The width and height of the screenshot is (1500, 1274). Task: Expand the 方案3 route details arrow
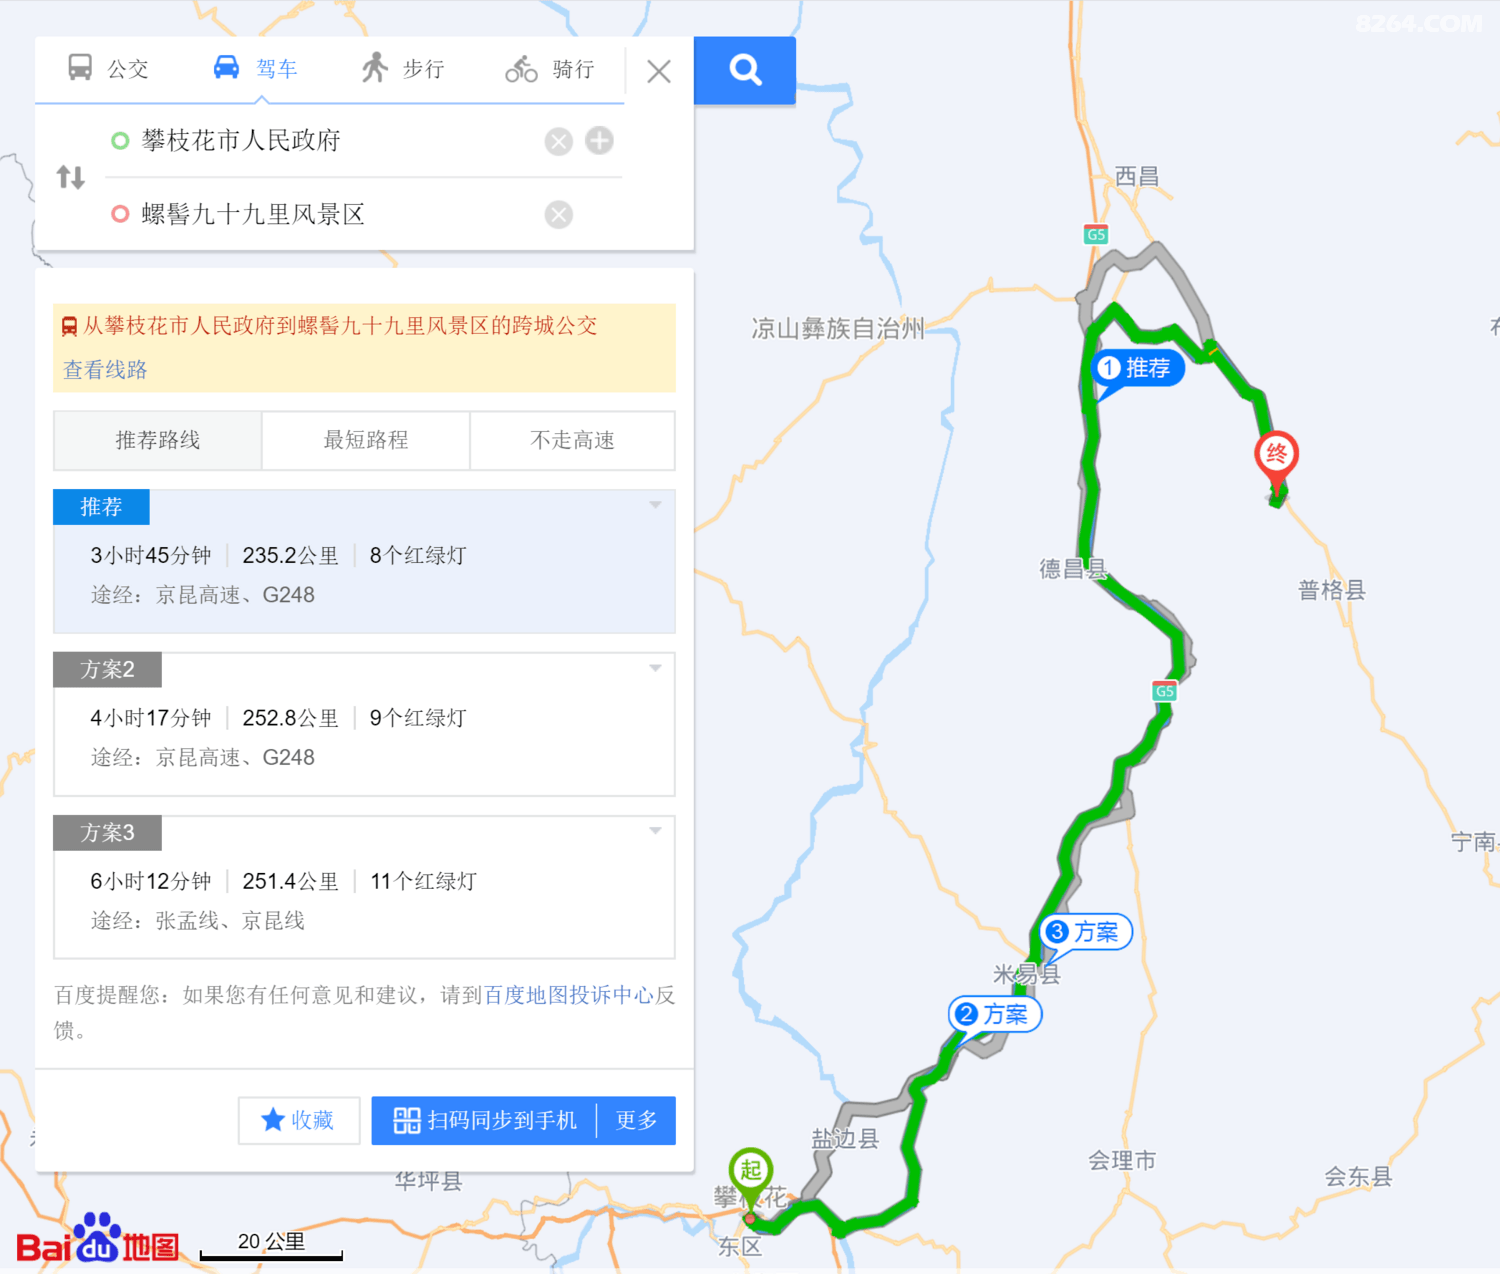tap(656, 831)
